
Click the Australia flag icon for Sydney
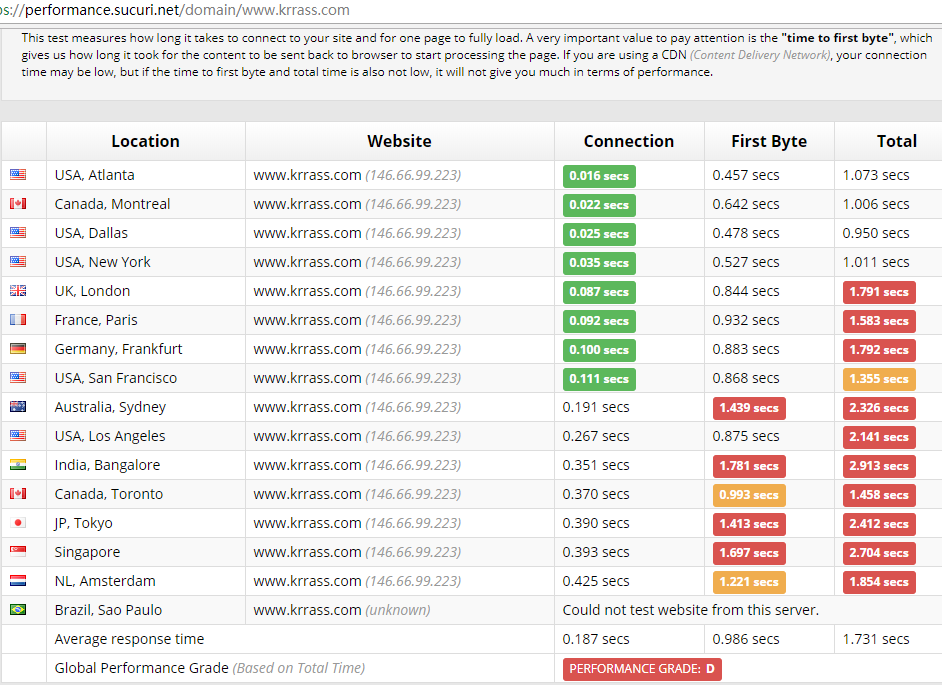point(18,407)
